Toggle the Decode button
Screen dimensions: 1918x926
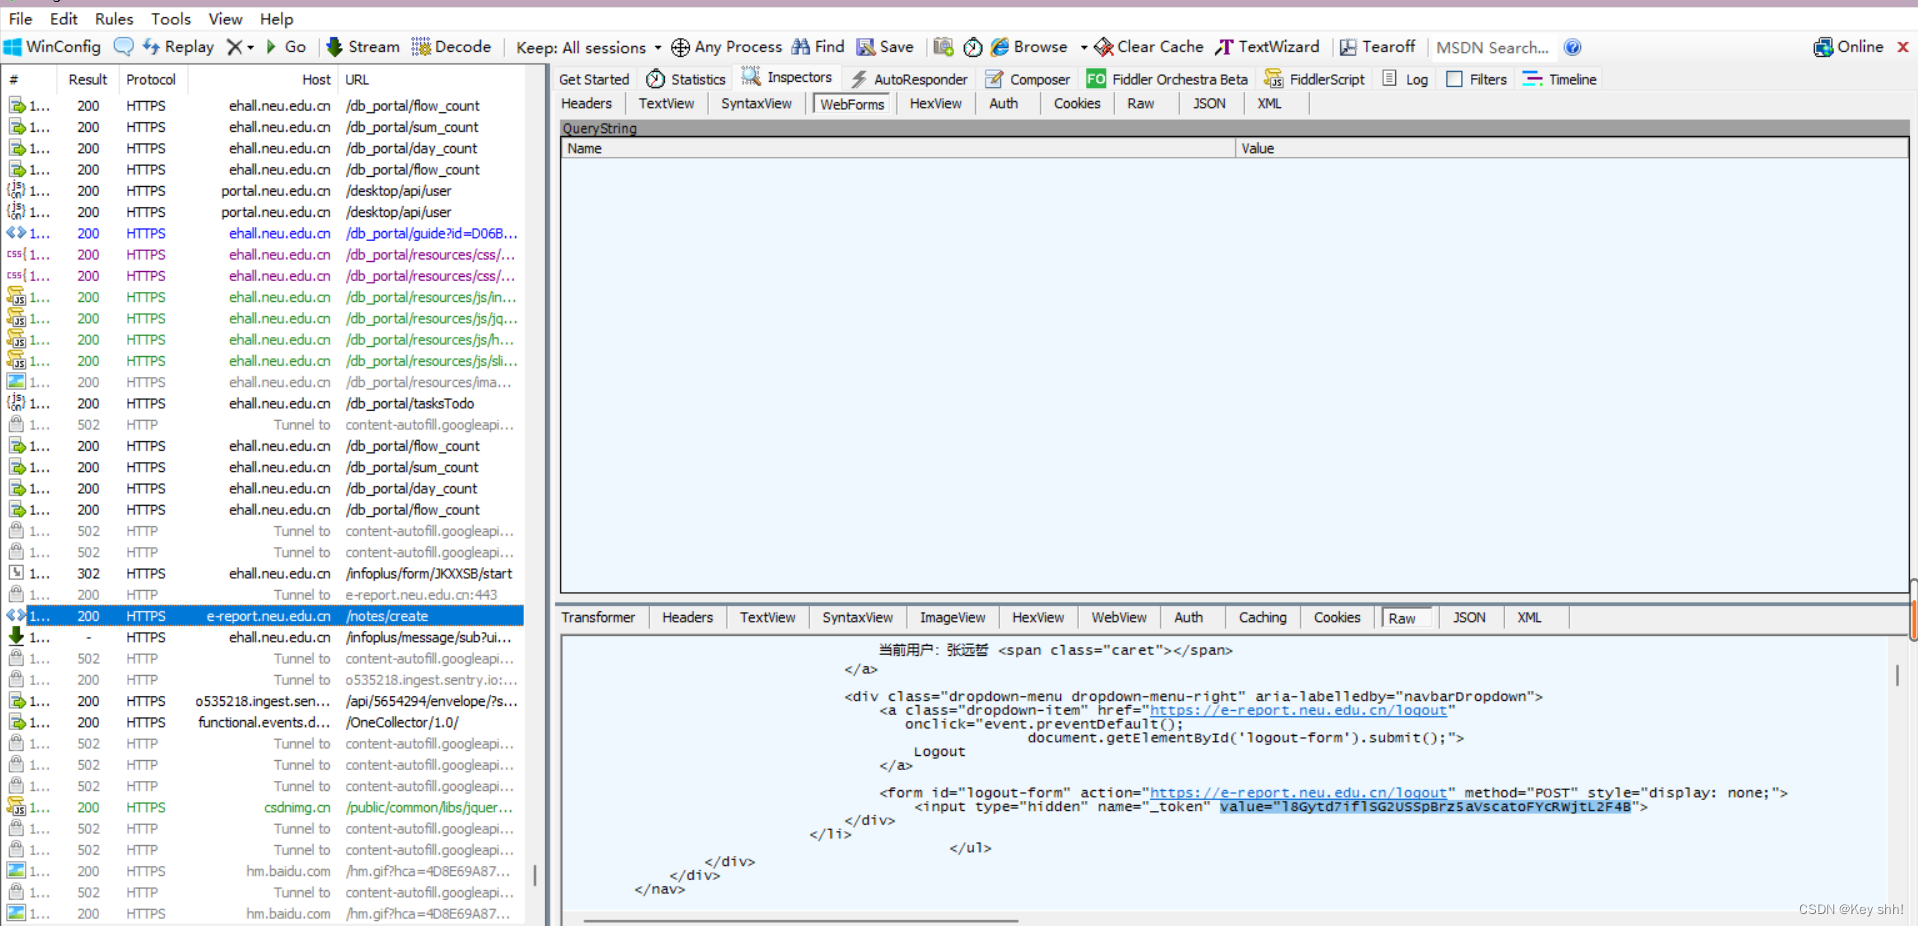pyautogui.click(x=451, y=47)
